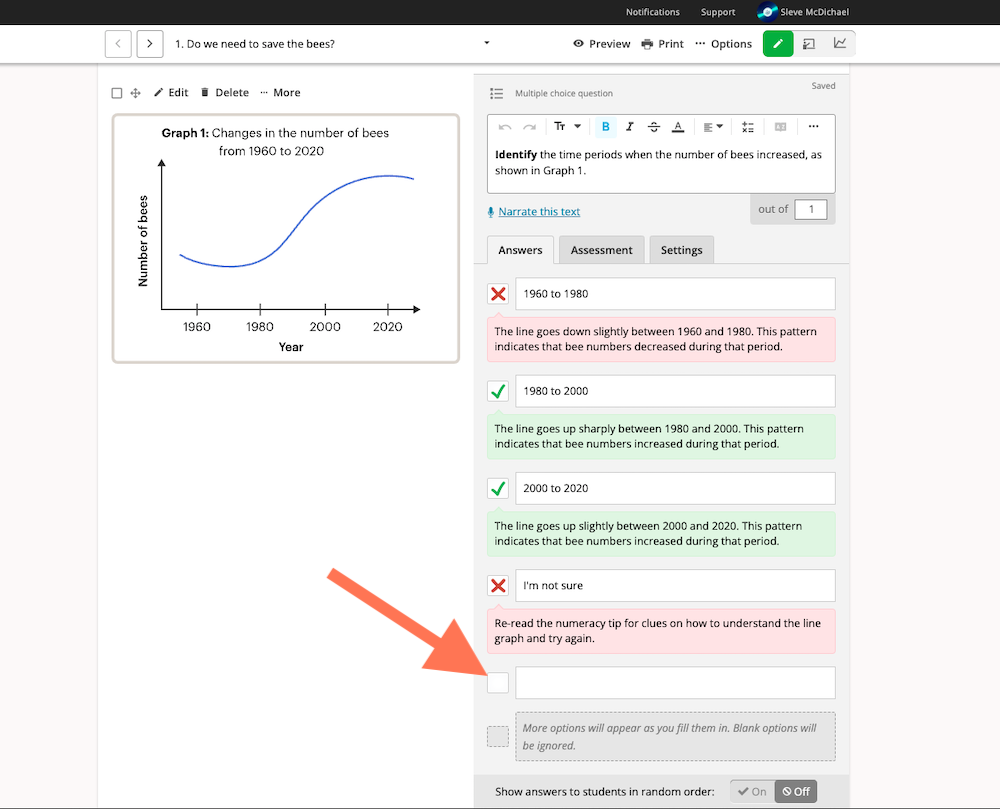This screenshot has width=1000, height=809.
Task: Click the microphone icon beside Narrate
Action: (x=490, y=212)
